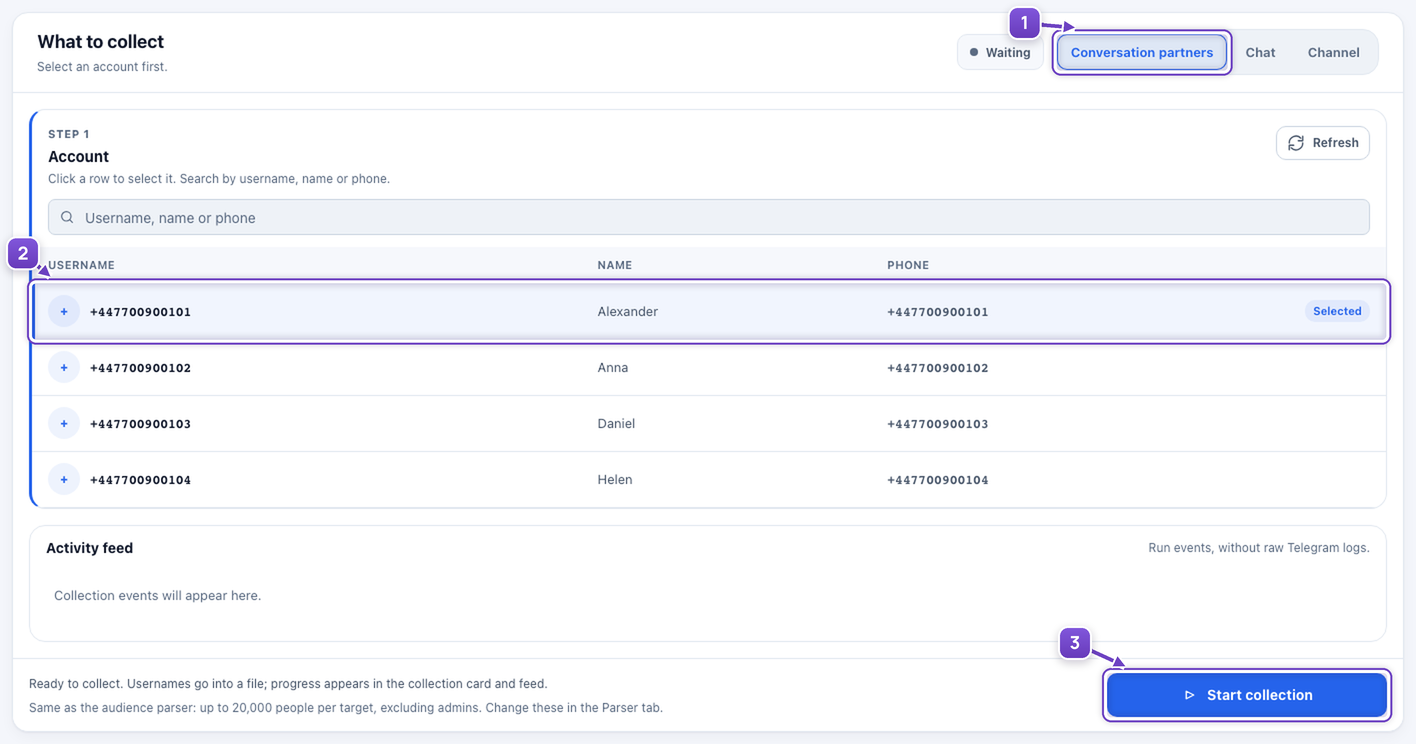
Task: Click the NAME column header
Action: tap(615, 265)
